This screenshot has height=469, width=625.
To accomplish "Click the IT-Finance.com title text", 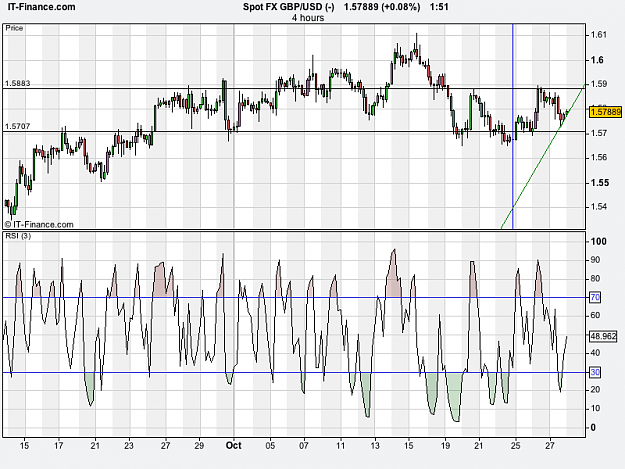I will (41, 7).
